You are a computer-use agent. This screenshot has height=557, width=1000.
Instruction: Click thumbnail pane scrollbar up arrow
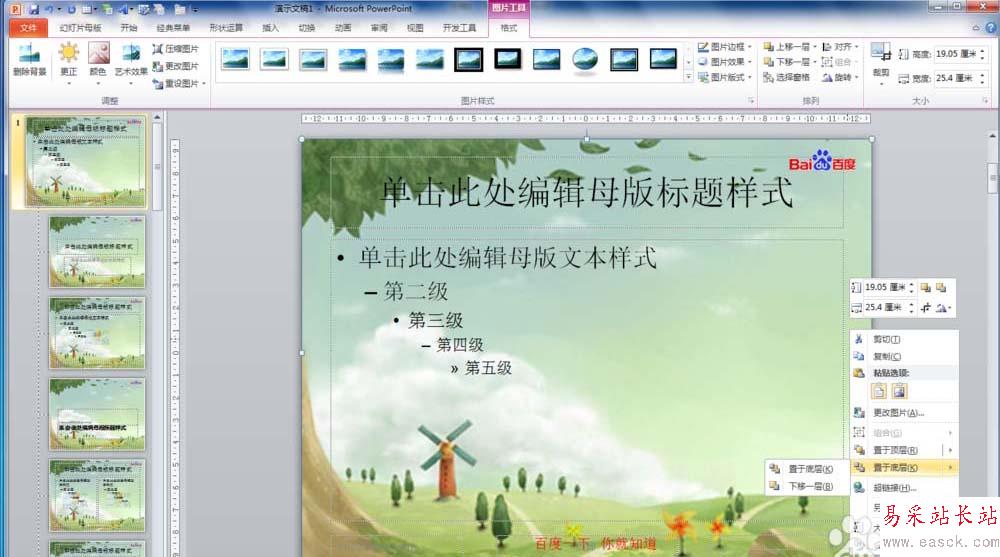tap(157, 117)
